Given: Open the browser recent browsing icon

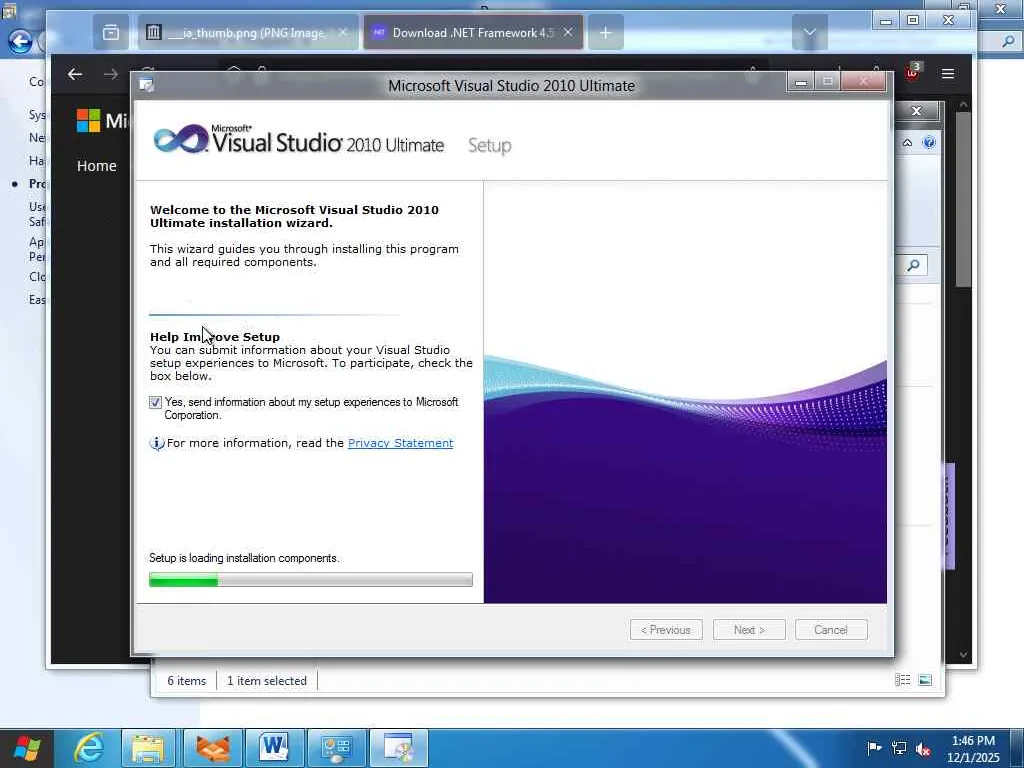Looking at the screenshot, I should coord(111,33).
